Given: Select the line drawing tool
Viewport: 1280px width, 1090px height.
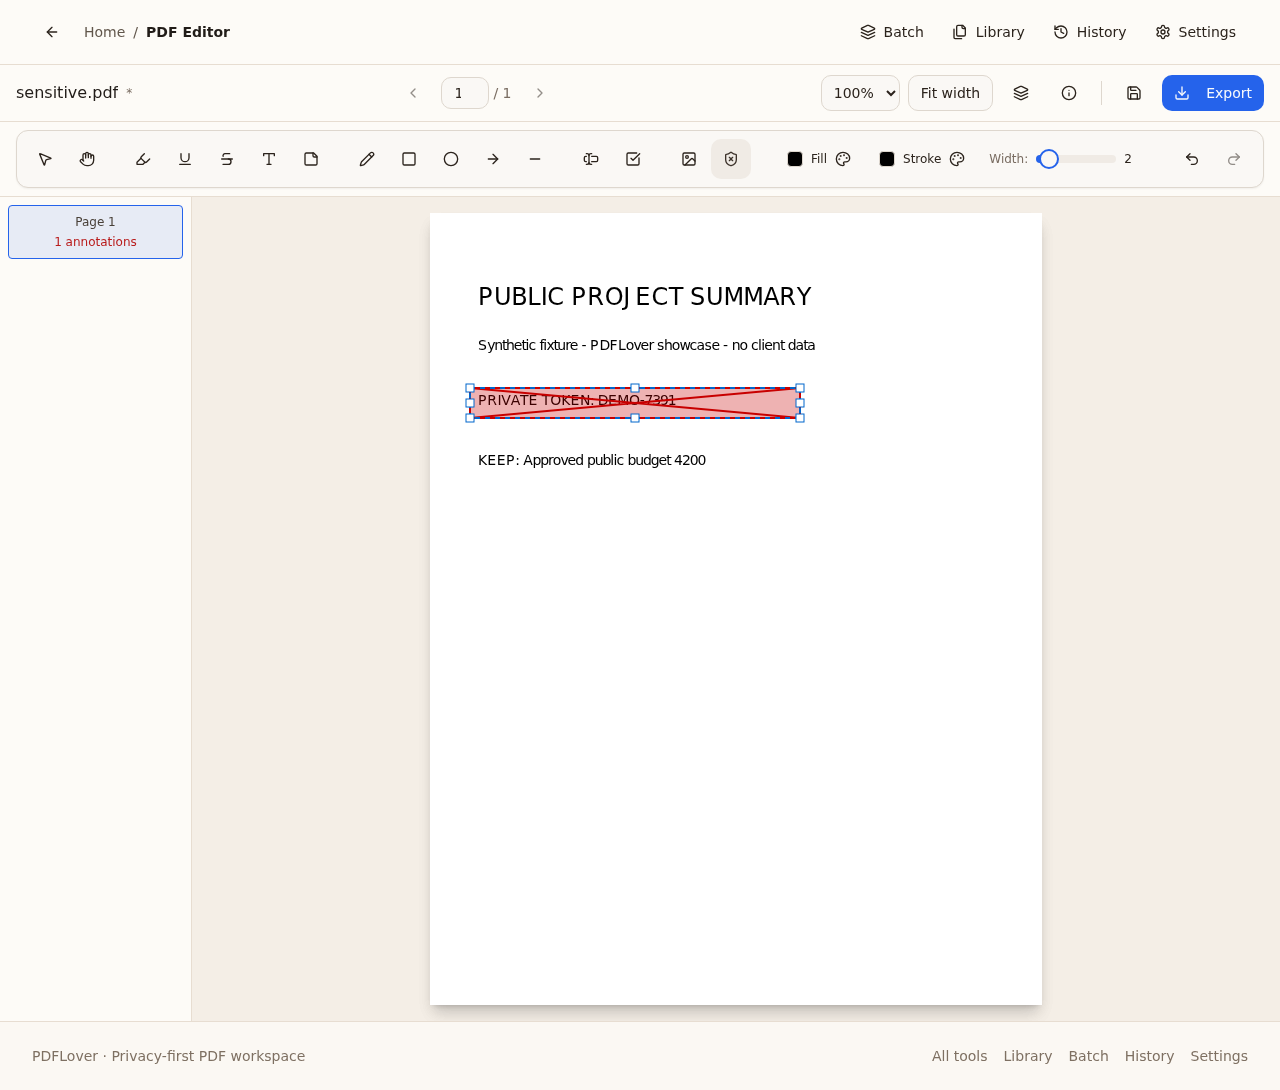Looking at the screenshot, I should click(535, 159).
